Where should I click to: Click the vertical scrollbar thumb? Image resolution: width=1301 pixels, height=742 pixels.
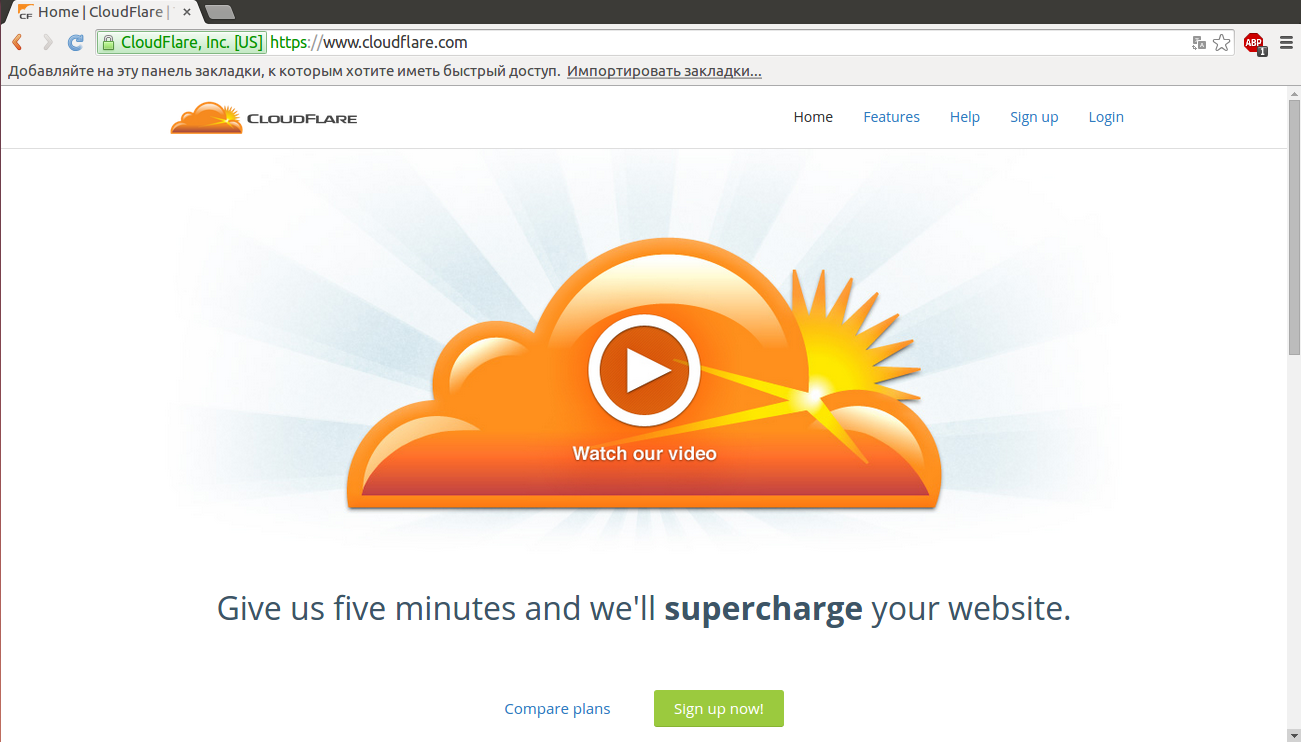1293,227
